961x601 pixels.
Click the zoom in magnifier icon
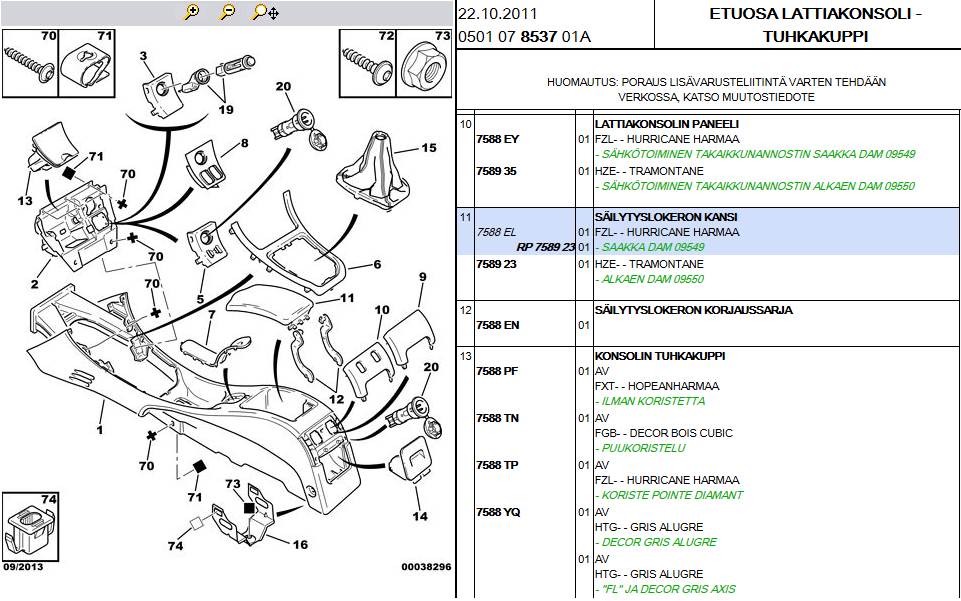192,12
